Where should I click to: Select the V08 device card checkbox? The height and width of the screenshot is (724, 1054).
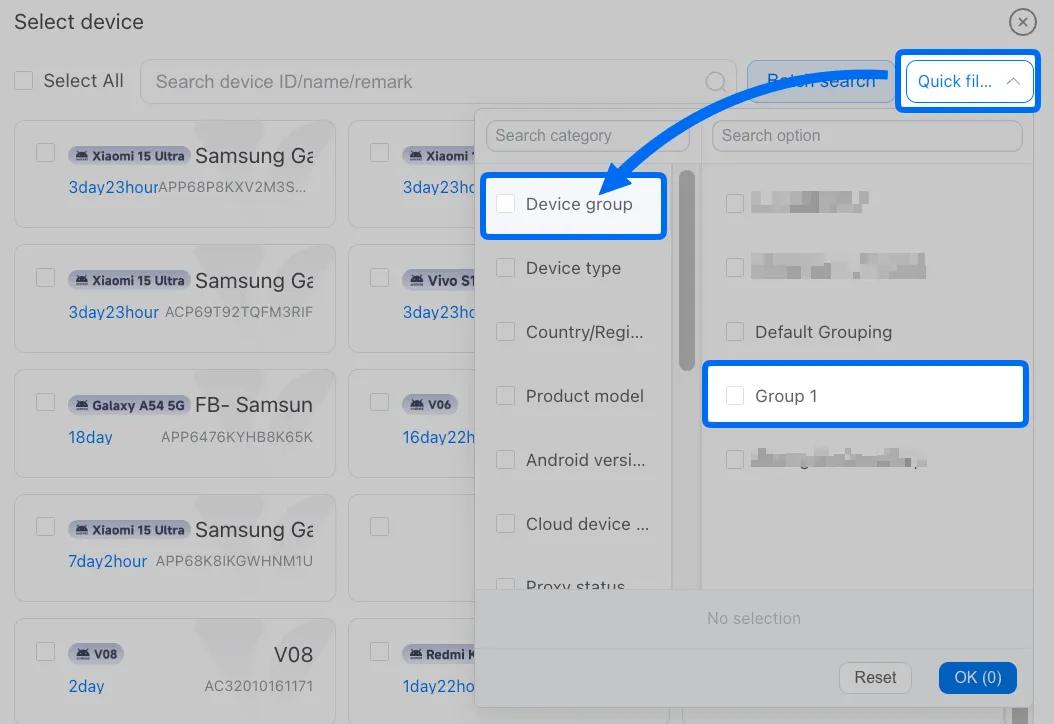[x=46, y=651]
